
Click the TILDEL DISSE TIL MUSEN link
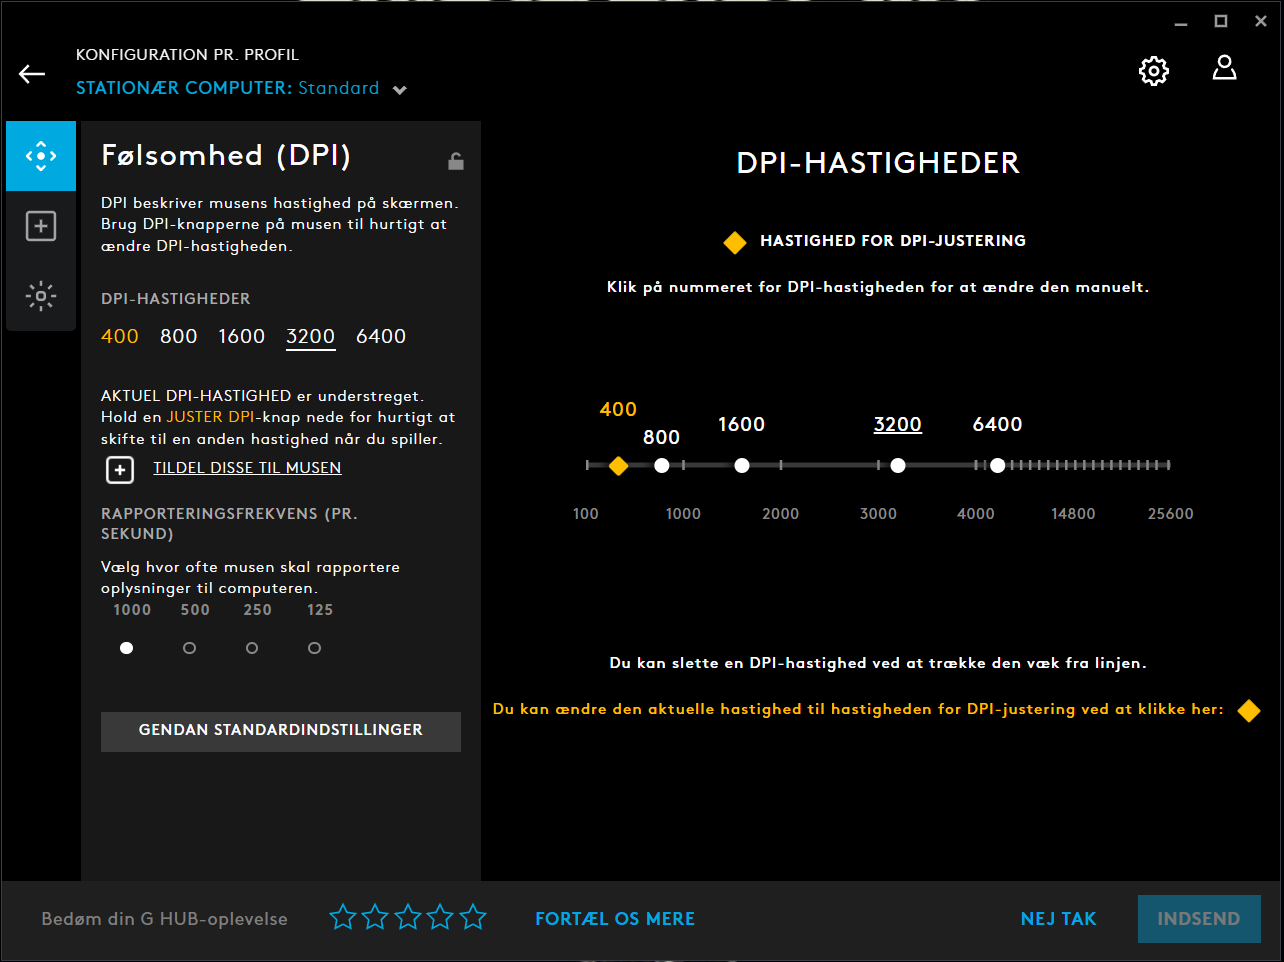[247, 468]
